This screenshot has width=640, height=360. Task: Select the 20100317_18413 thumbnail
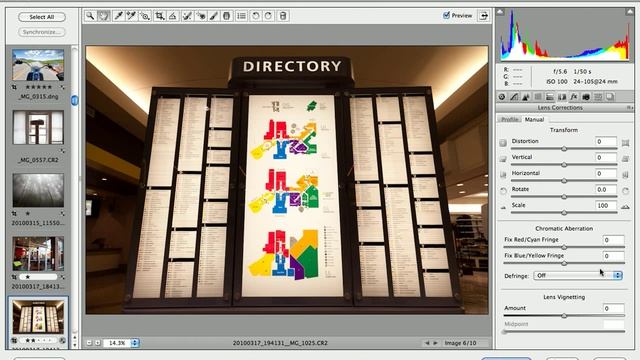pyautogui.click(x=38, y=254)
